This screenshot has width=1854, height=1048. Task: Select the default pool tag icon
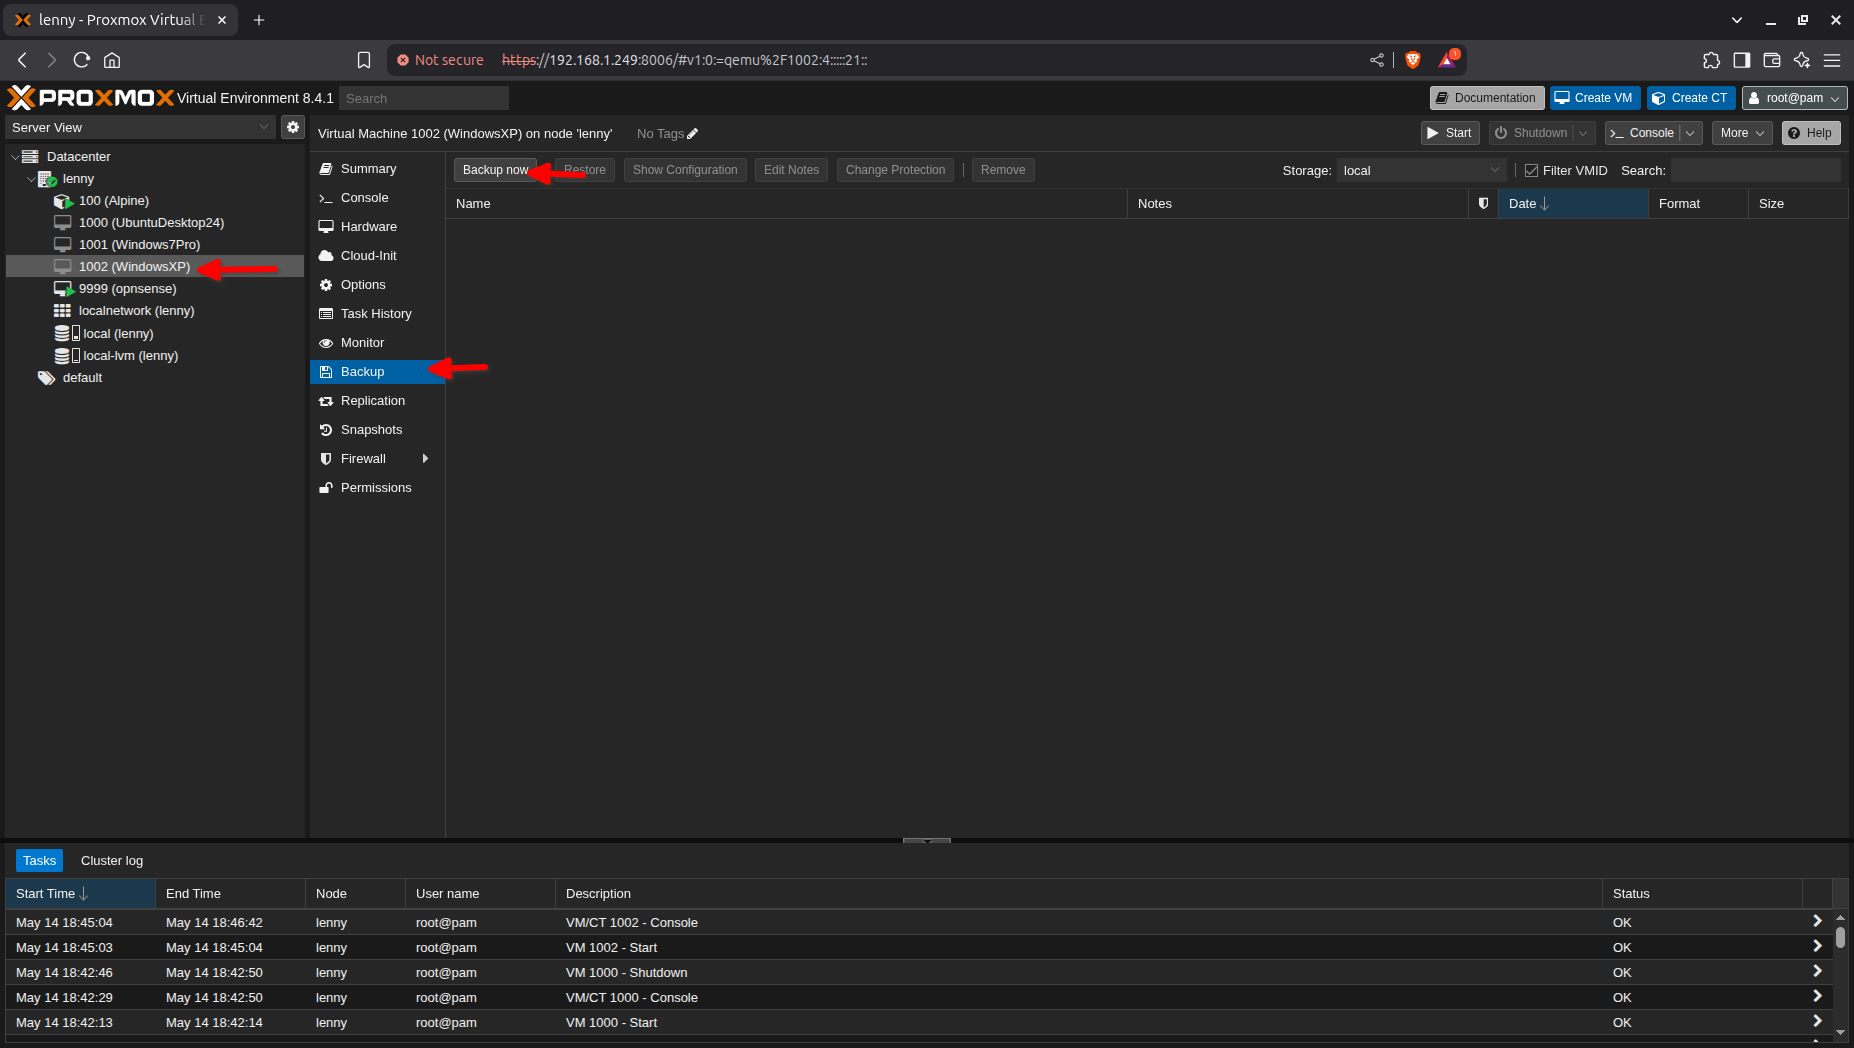[x=46, y=378]
